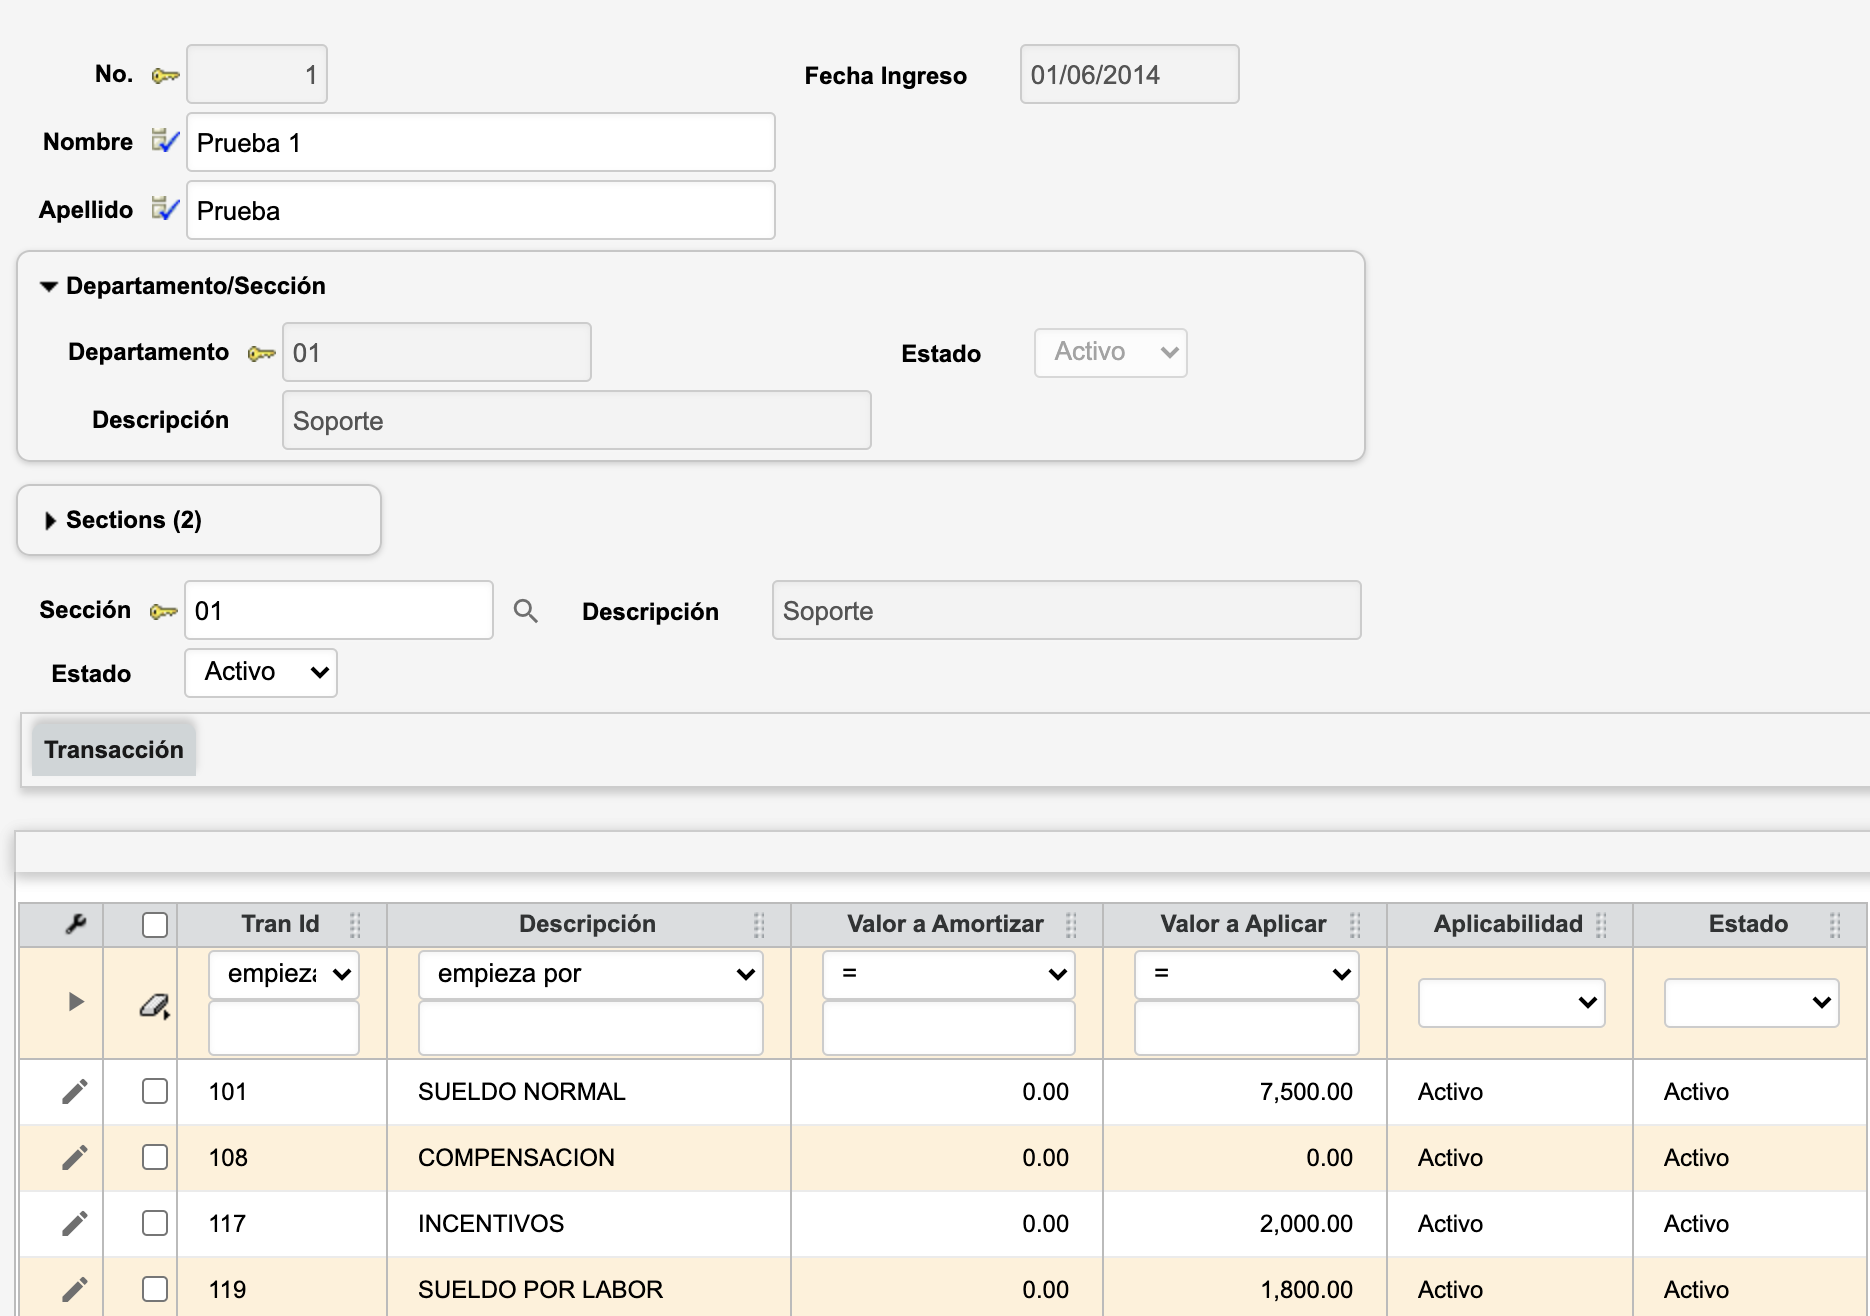
Task: Select checkbox for transaction 117 row
Action: [x=155, y=1223]
